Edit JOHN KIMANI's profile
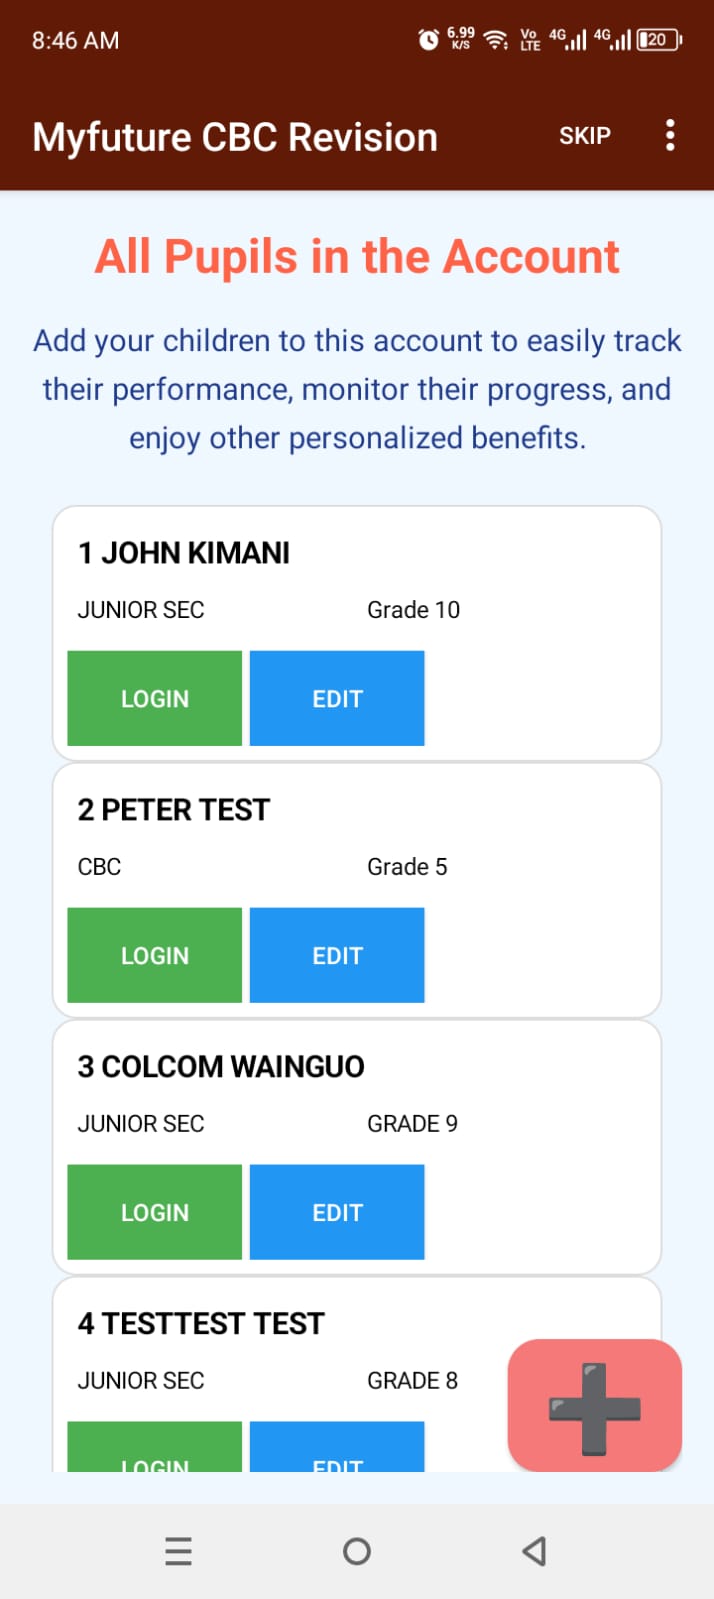Viewport: 714px width, 1599px height. pos(337,698)
